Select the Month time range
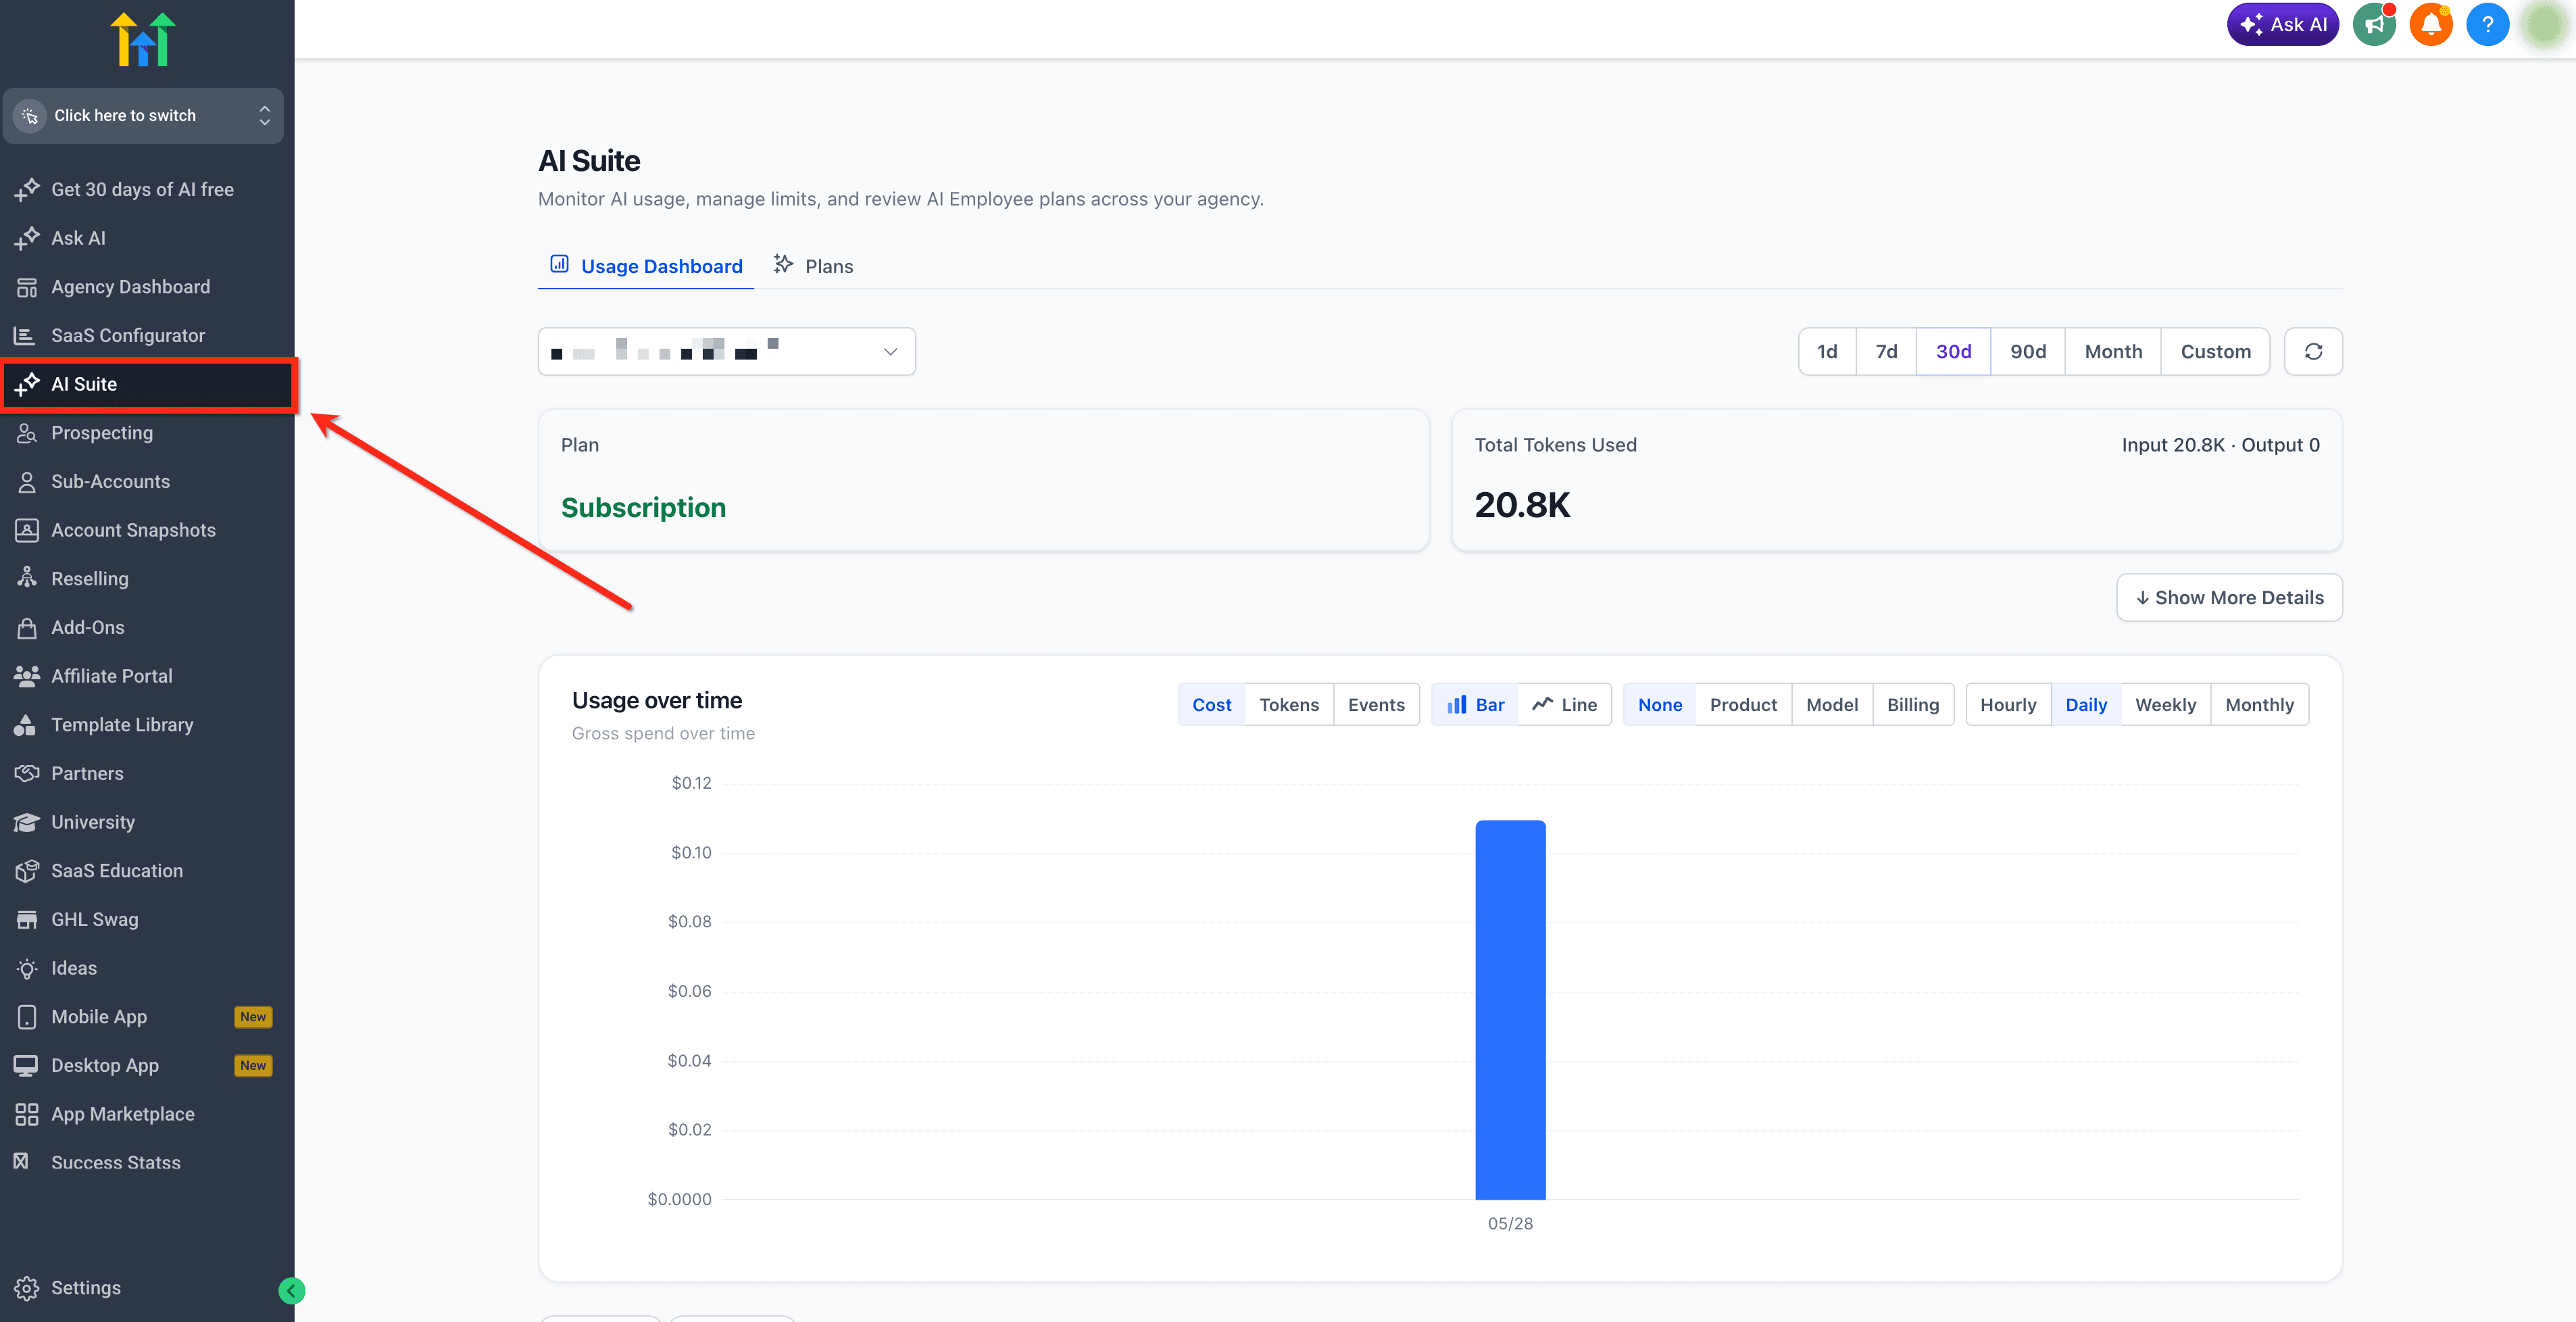The height and width of the screenshot is (1322, 2576). click(2113, 352)
